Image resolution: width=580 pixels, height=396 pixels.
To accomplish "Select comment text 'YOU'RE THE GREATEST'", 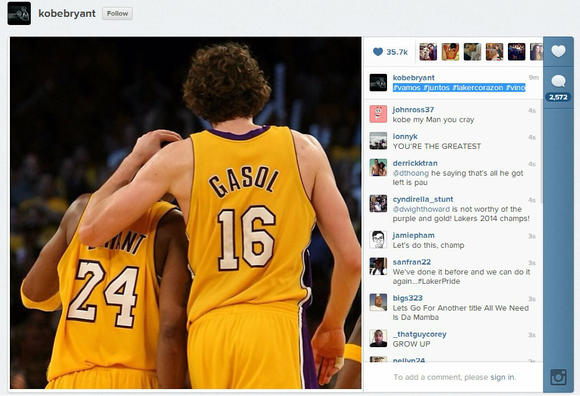I will click(437, 146).
